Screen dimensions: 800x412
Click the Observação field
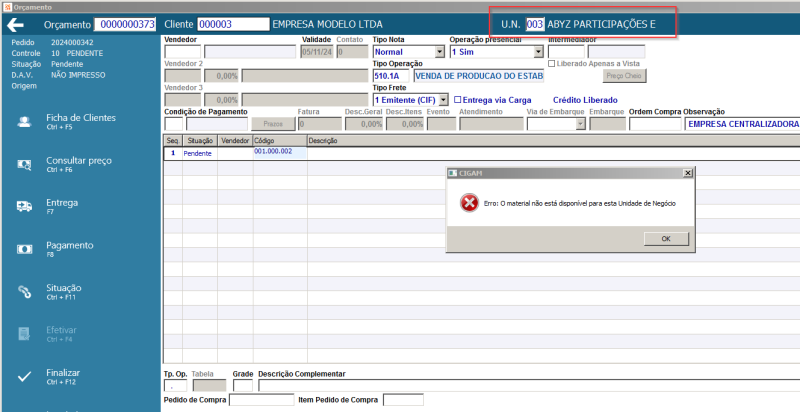pos(742,124)
